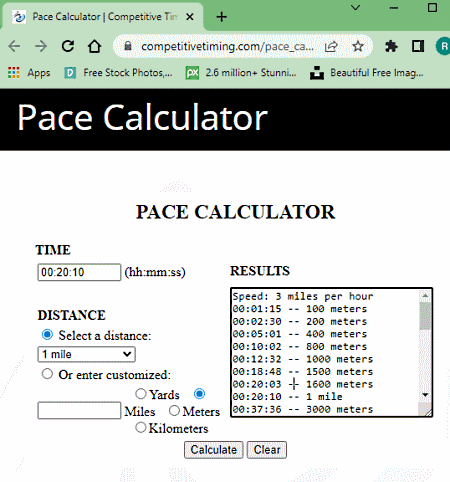Close the Pace Calculator tab
Viewport: 450px width, 482px height.
(x=190, y=17)
